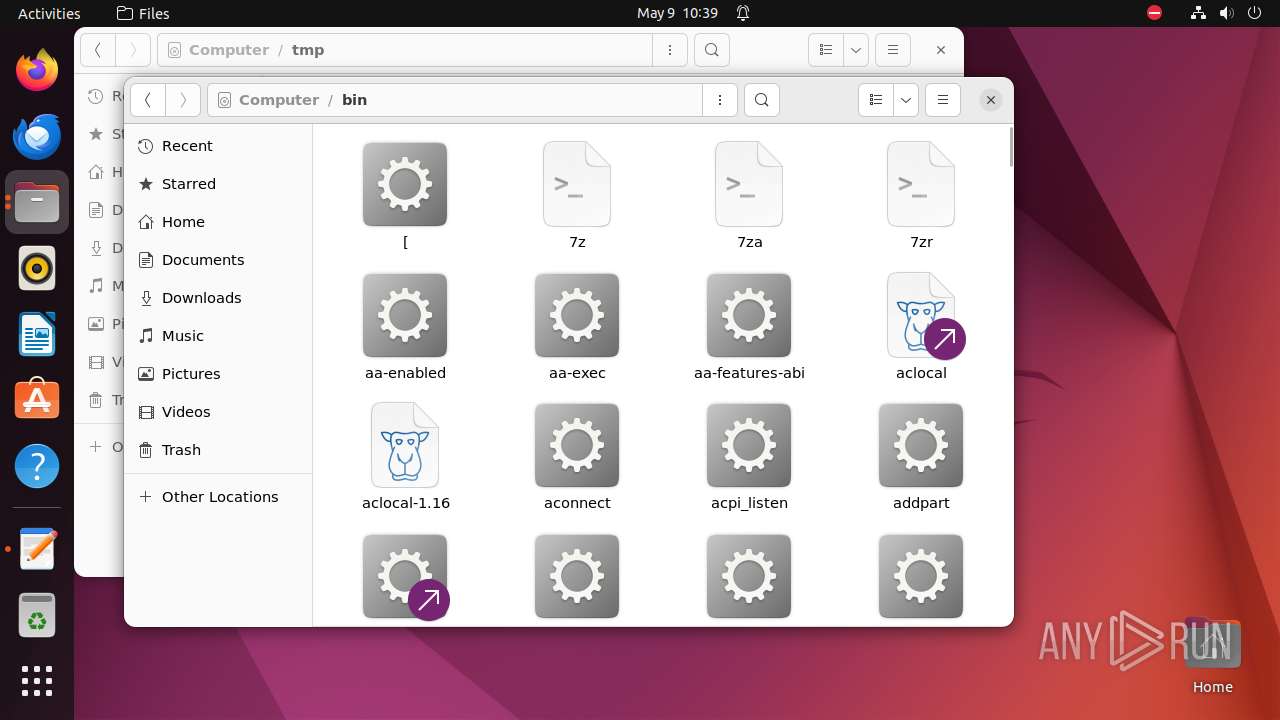Select the aclocal-1.16 Perl file icon
The image size is (1280, 720).
point(405,445)
